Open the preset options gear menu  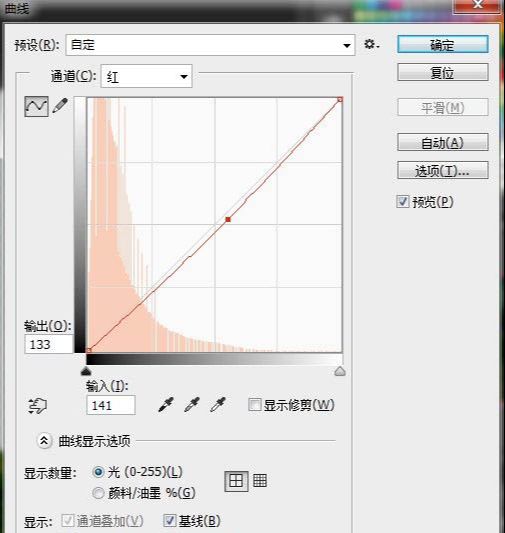(x=371, y=45)
